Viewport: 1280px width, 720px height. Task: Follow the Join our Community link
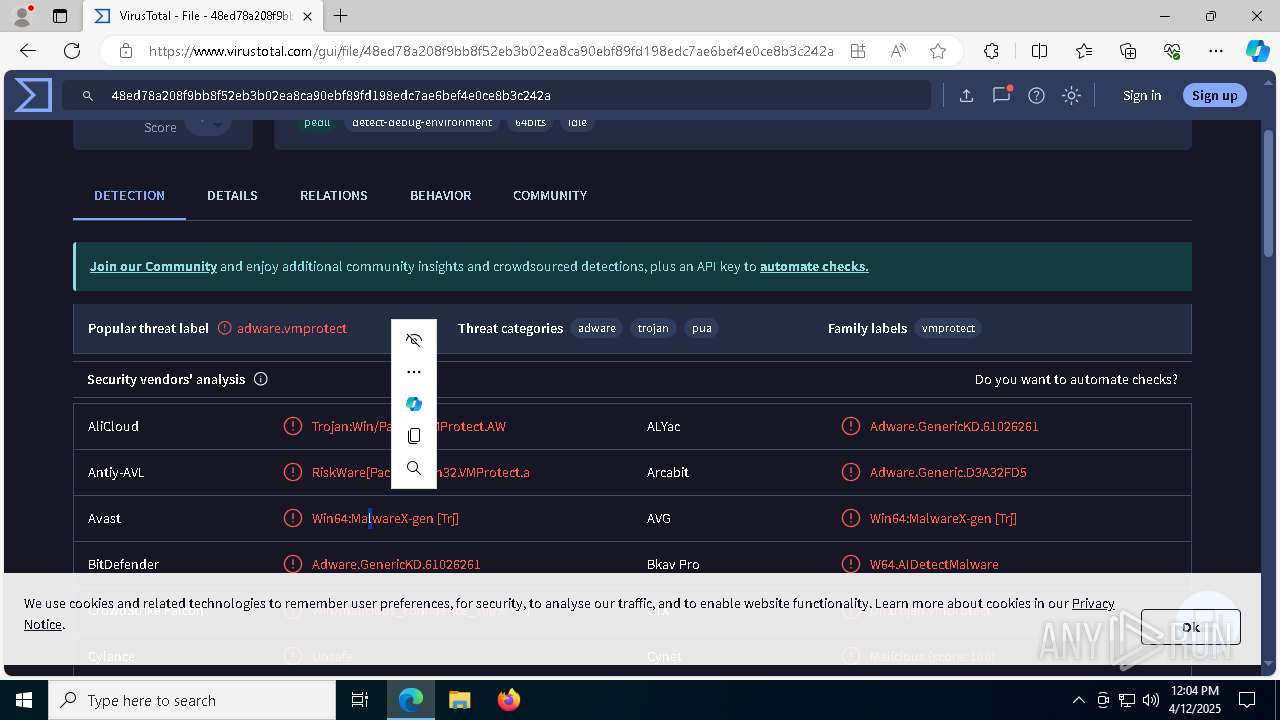[x=153, y=267]
